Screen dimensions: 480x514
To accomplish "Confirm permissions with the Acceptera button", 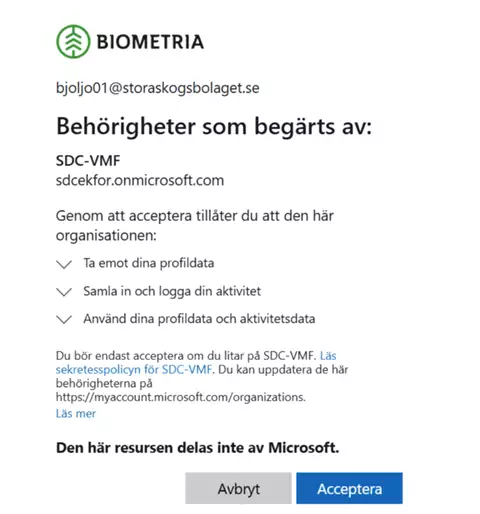I will [349, 488].
